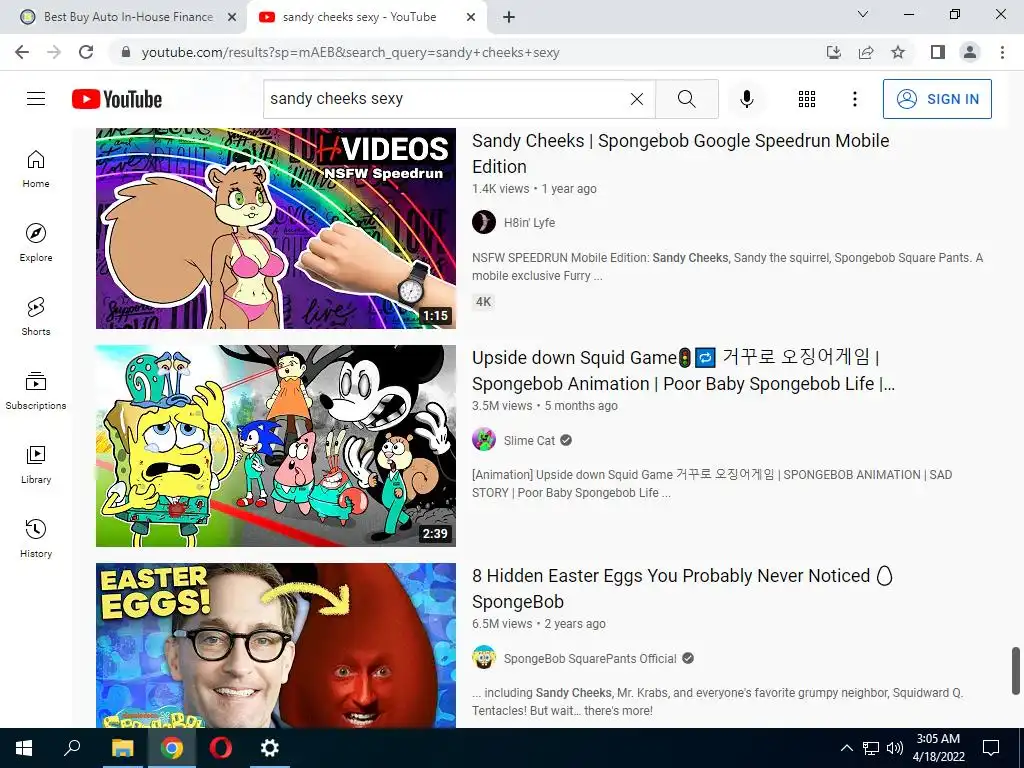This screenshot has height=768, width=1024.
Task: Click the '3.5M views' text
Action: point(502,406)
